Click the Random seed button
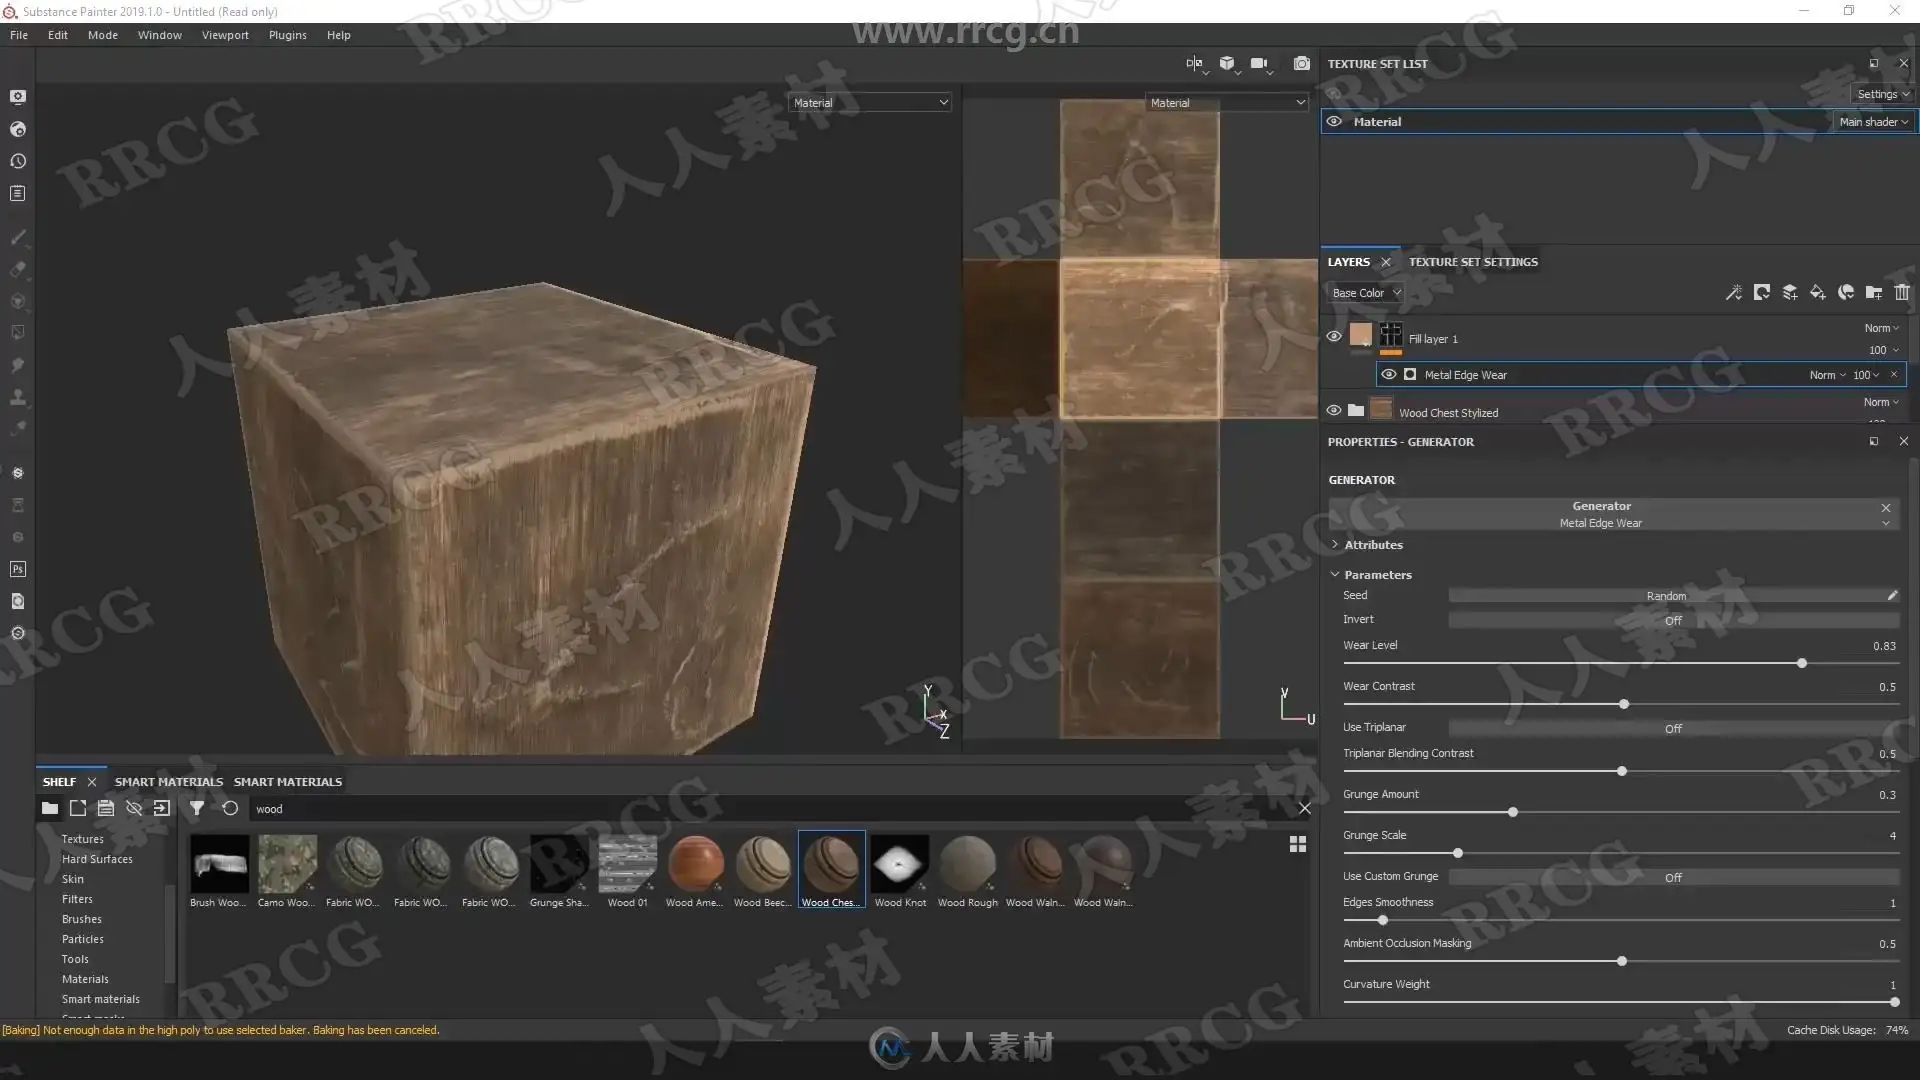The height and width of the screenshot is (1080, 1920). coord(1666,596)
